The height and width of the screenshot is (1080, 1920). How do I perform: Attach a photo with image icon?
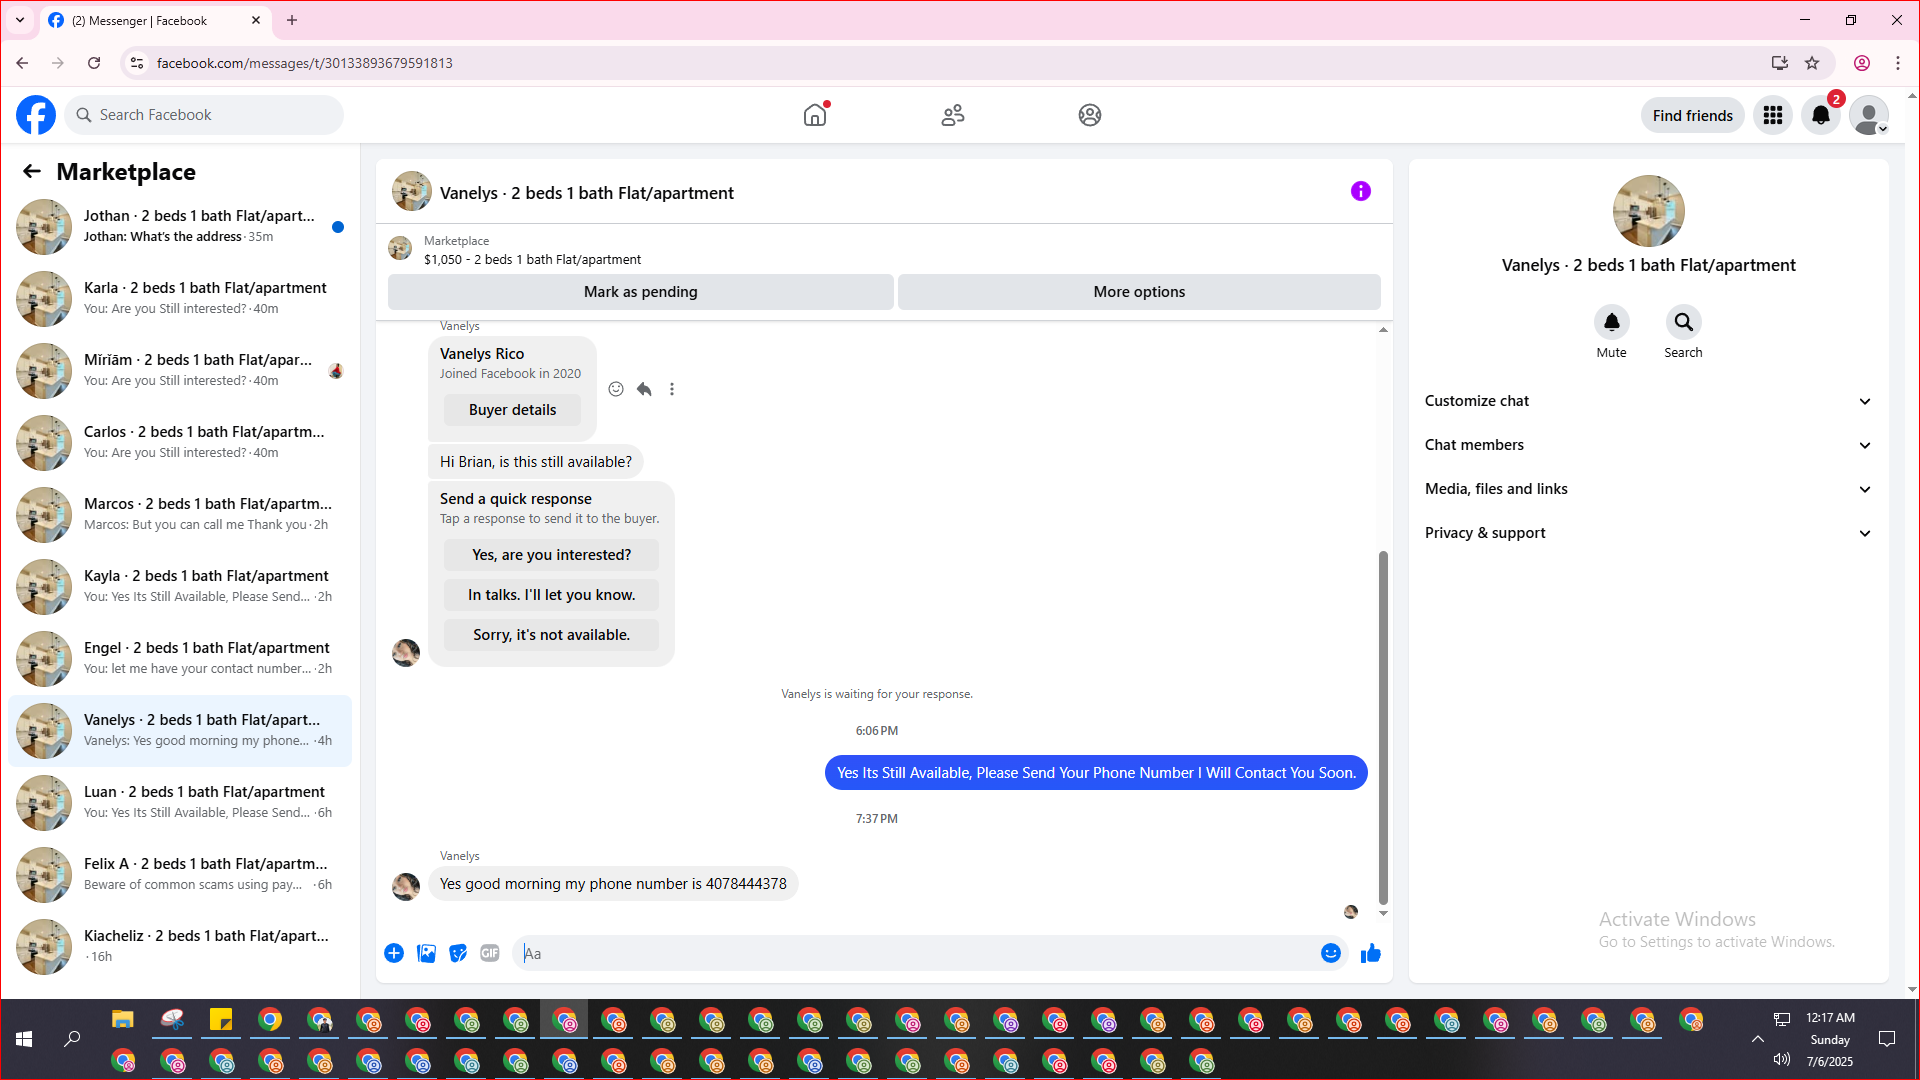426,953
